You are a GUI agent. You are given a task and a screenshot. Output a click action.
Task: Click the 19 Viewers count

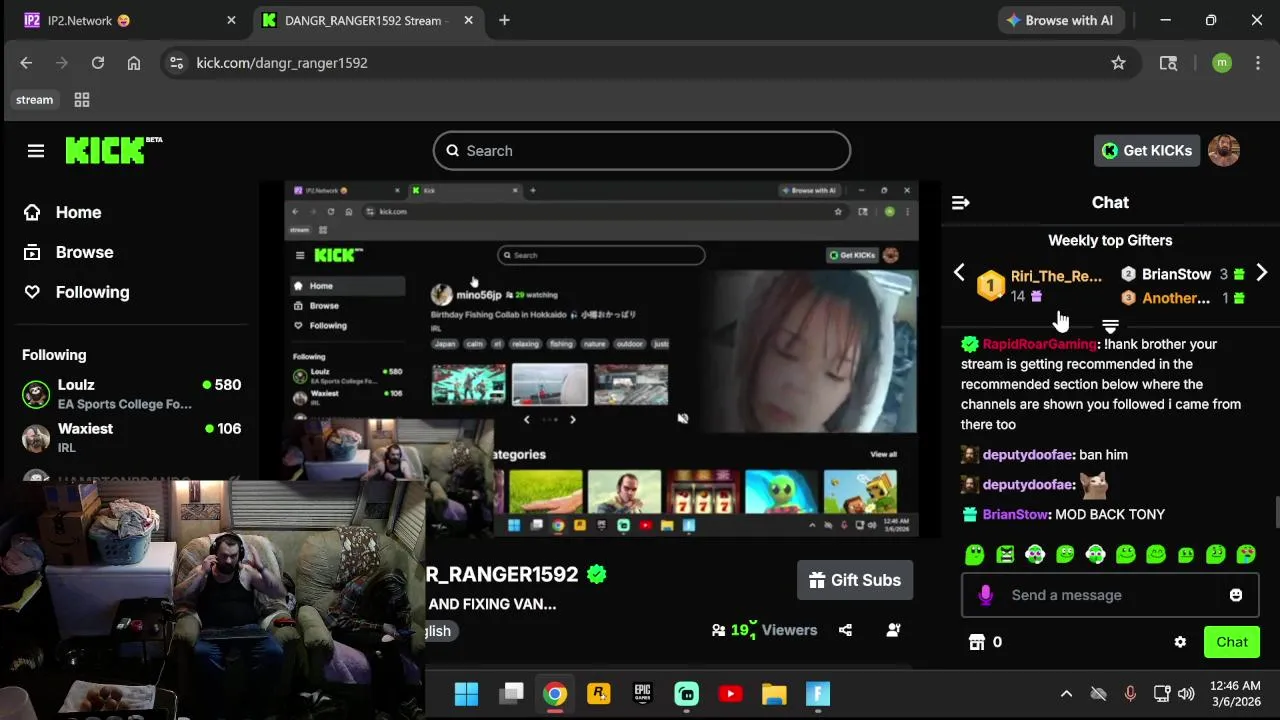[764, 630]
